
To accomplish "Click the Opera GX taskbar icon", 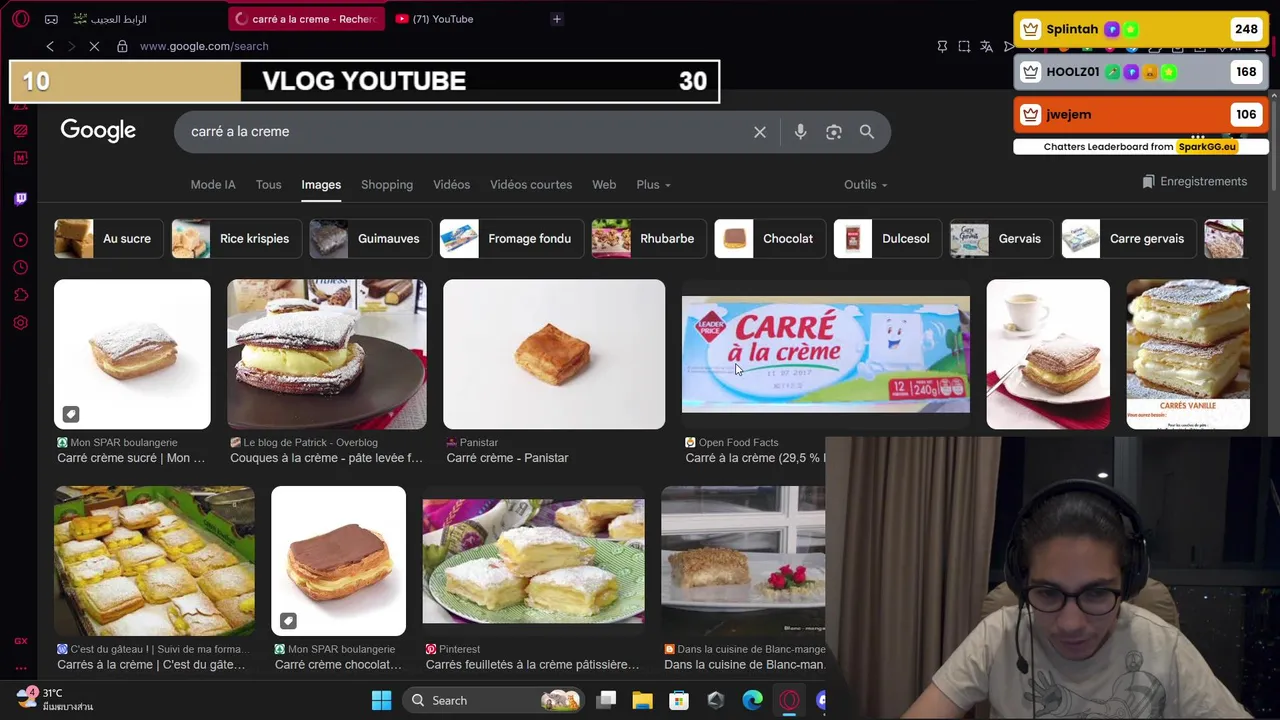I will pos(789,700).
